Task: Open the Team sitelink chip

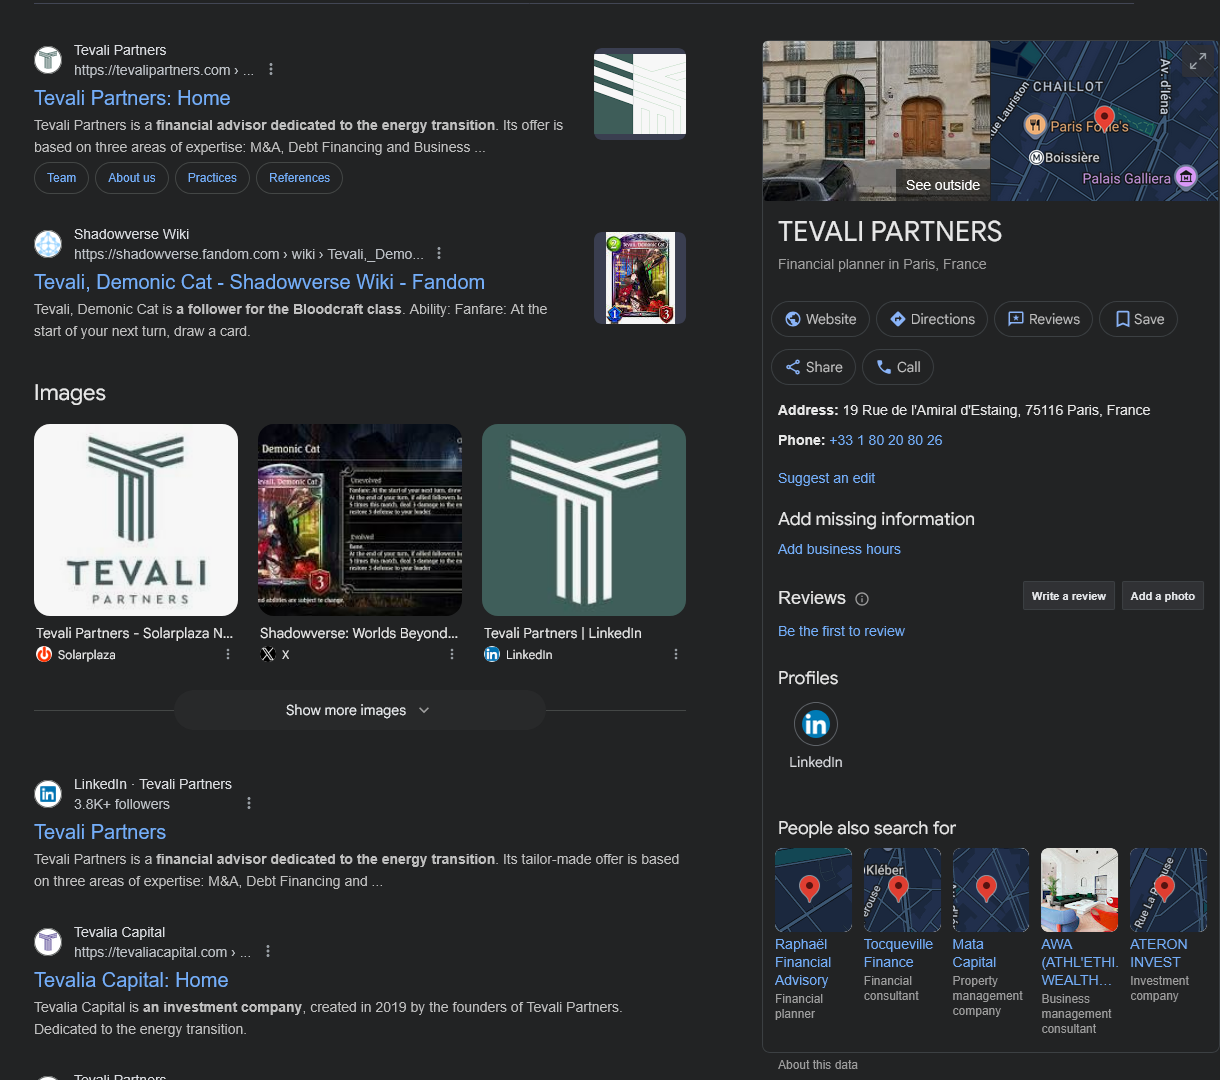Action: coord(61,178)
